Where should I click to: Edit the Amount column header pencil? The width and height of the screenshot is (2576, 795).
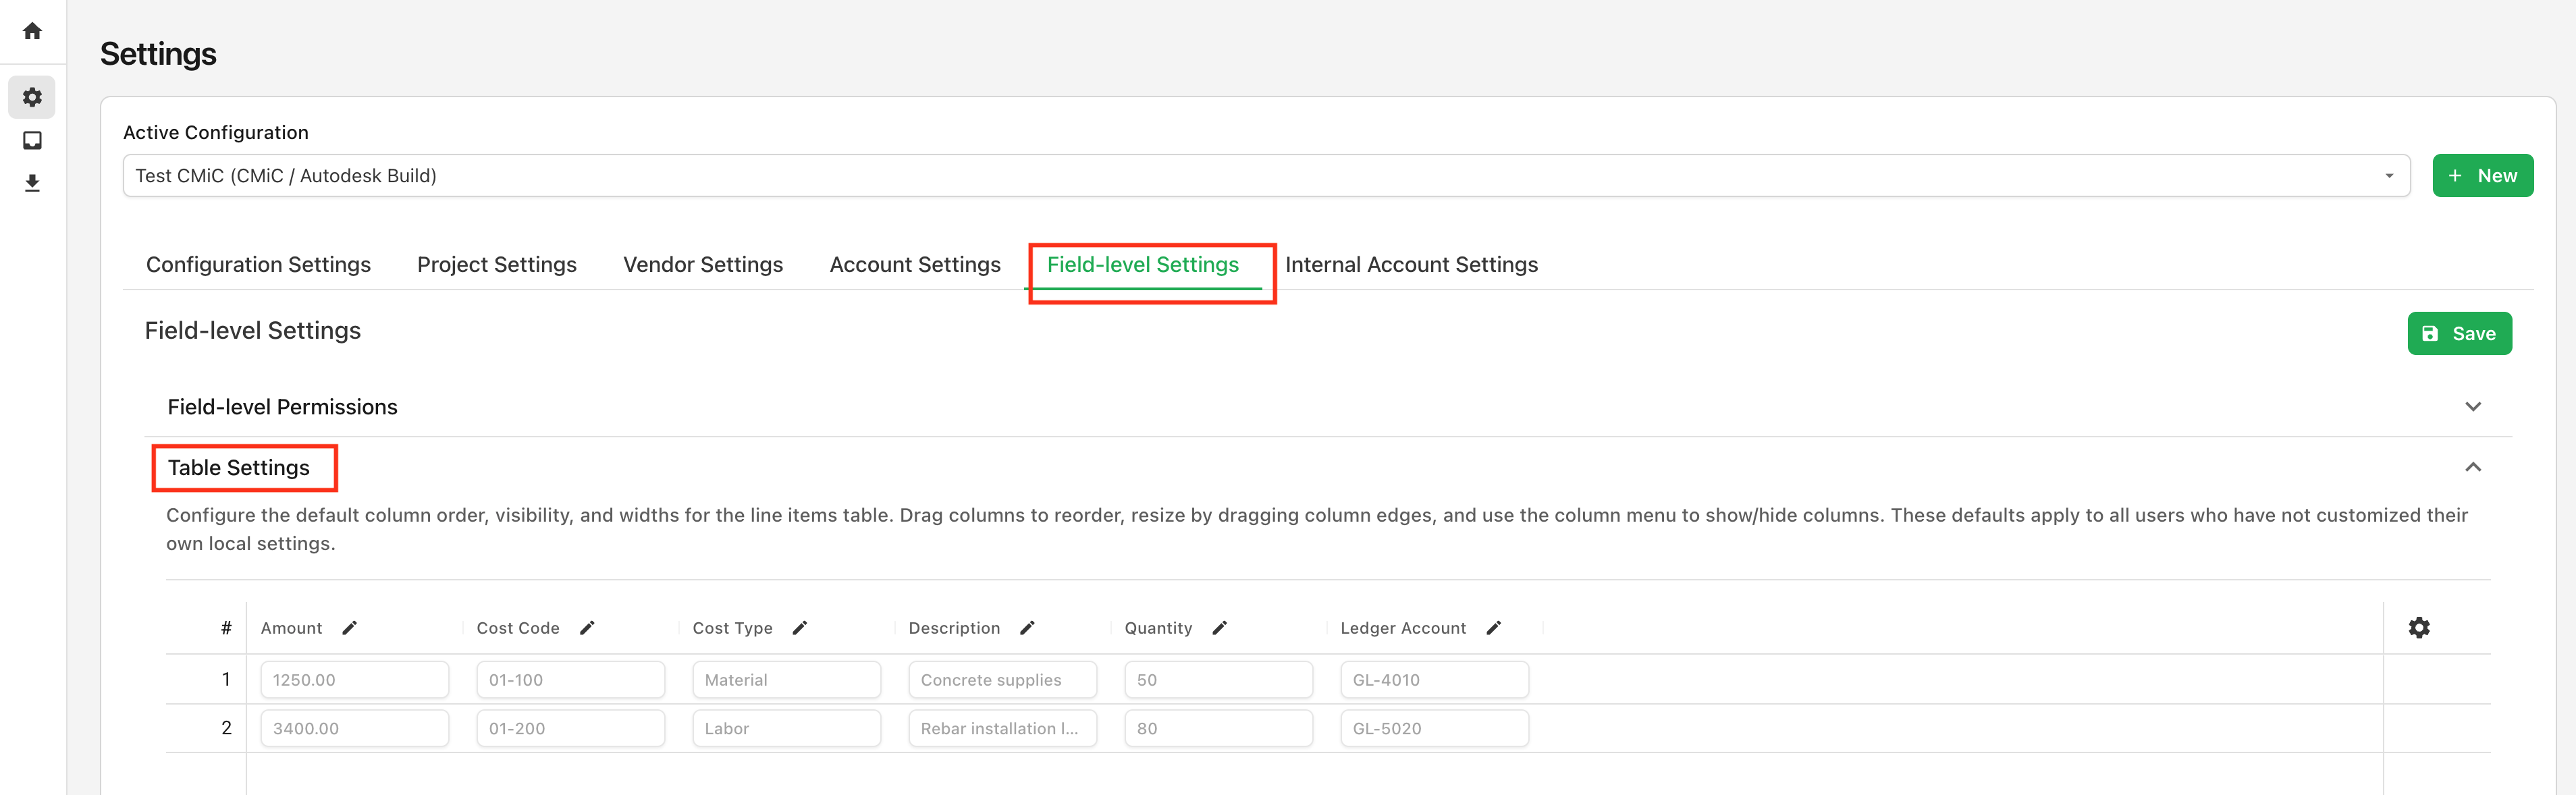click(349, 628)
